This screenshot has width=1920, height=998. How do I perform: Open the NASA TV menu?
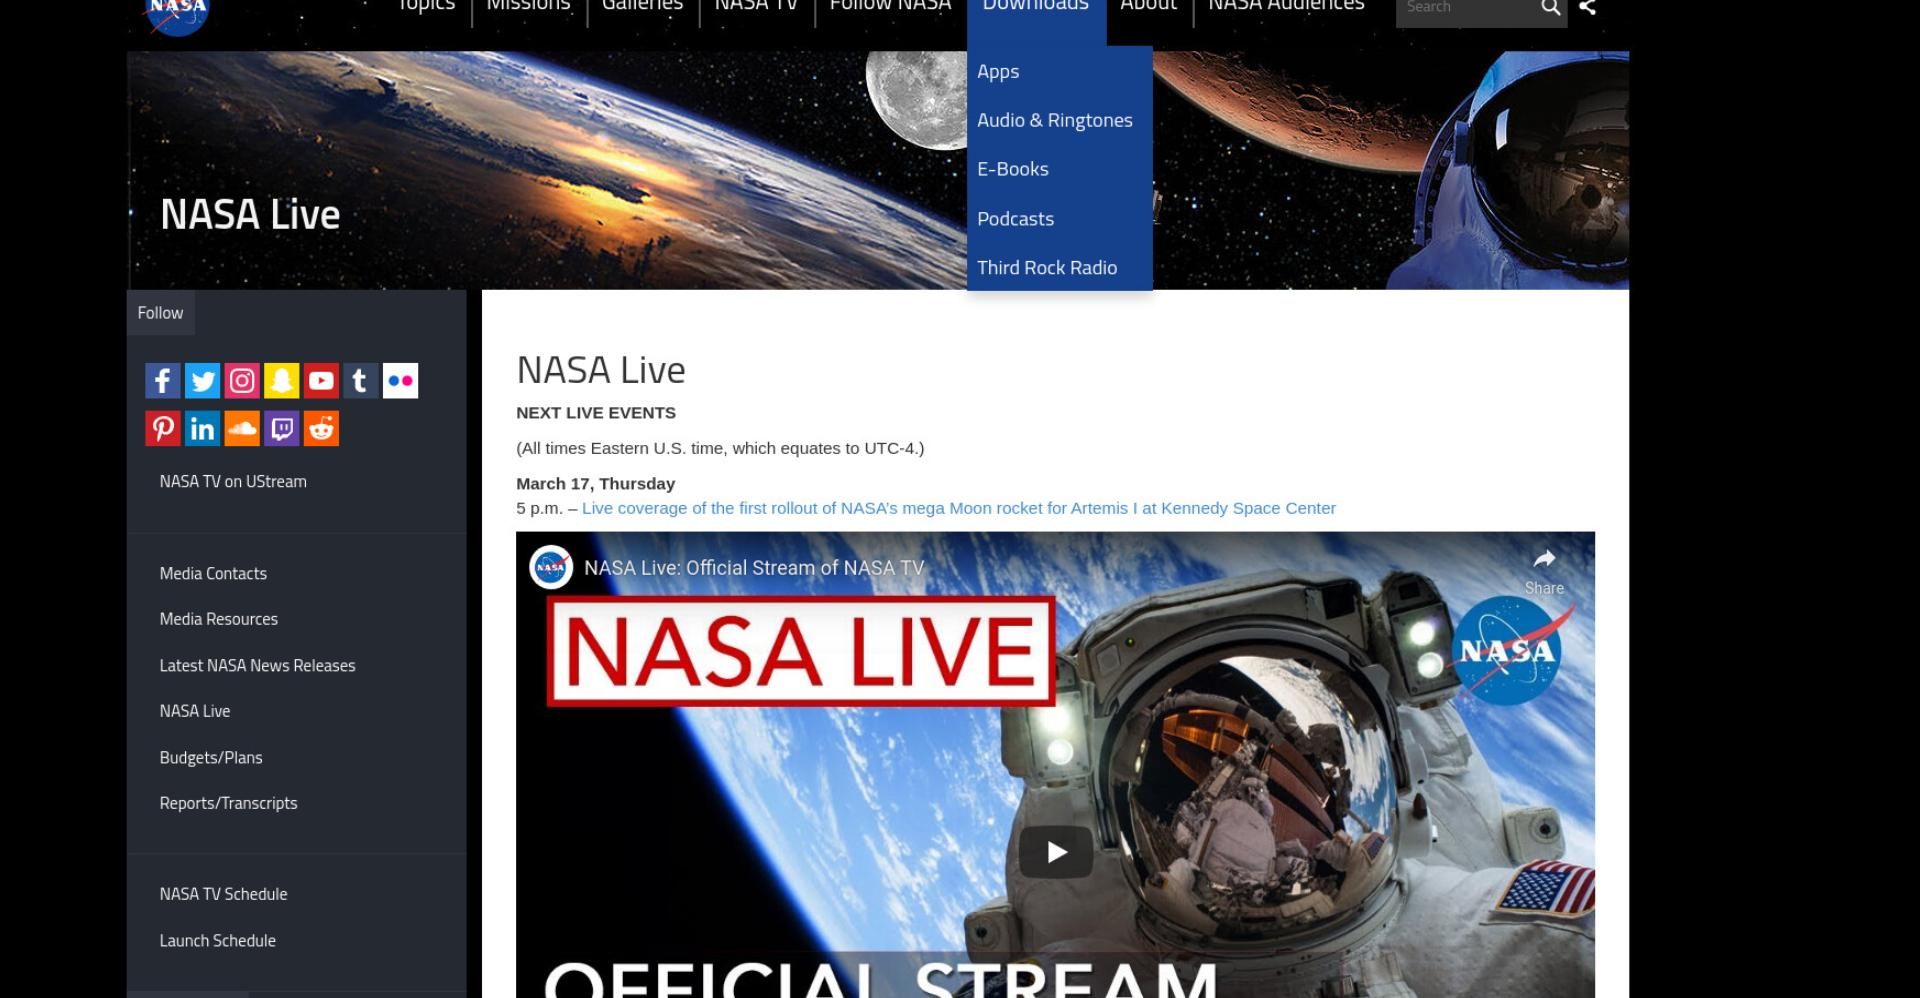coord(756,6)
